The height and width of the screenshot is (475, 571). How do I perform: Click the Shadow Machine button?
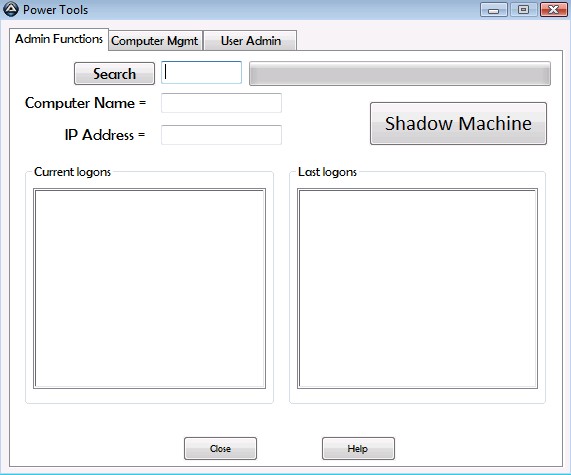pyautogui.click(x=458, y=123)
